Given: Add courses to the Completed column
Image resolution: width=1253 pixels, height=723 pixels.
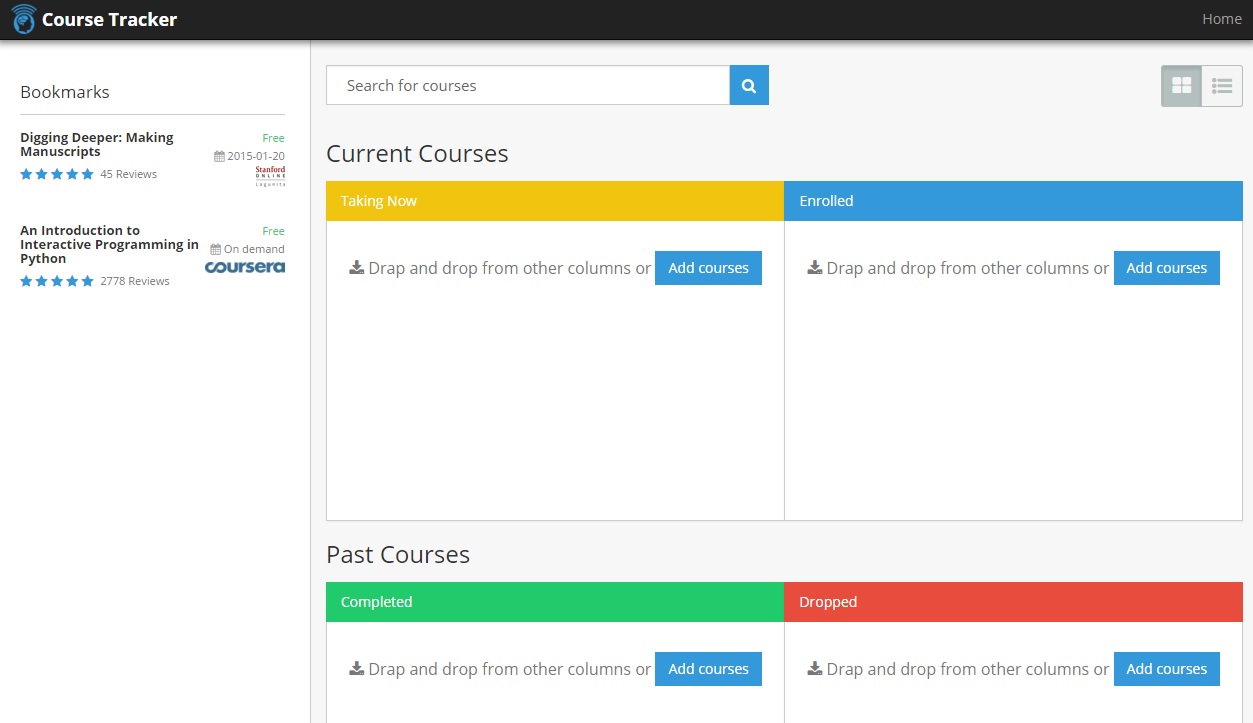Looking at the screenshot, I should click(x=708, y=669).
